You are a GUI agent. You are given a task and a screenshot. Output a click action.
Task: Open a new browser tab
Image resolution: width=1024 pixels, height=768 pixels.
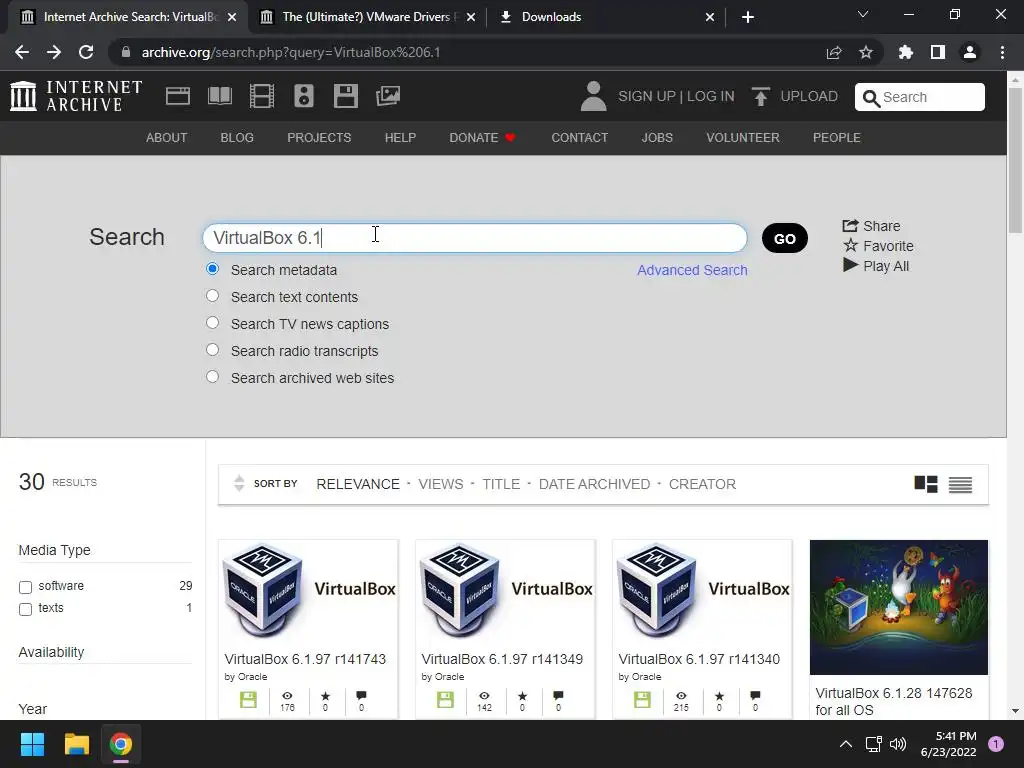tap(748, 17)
